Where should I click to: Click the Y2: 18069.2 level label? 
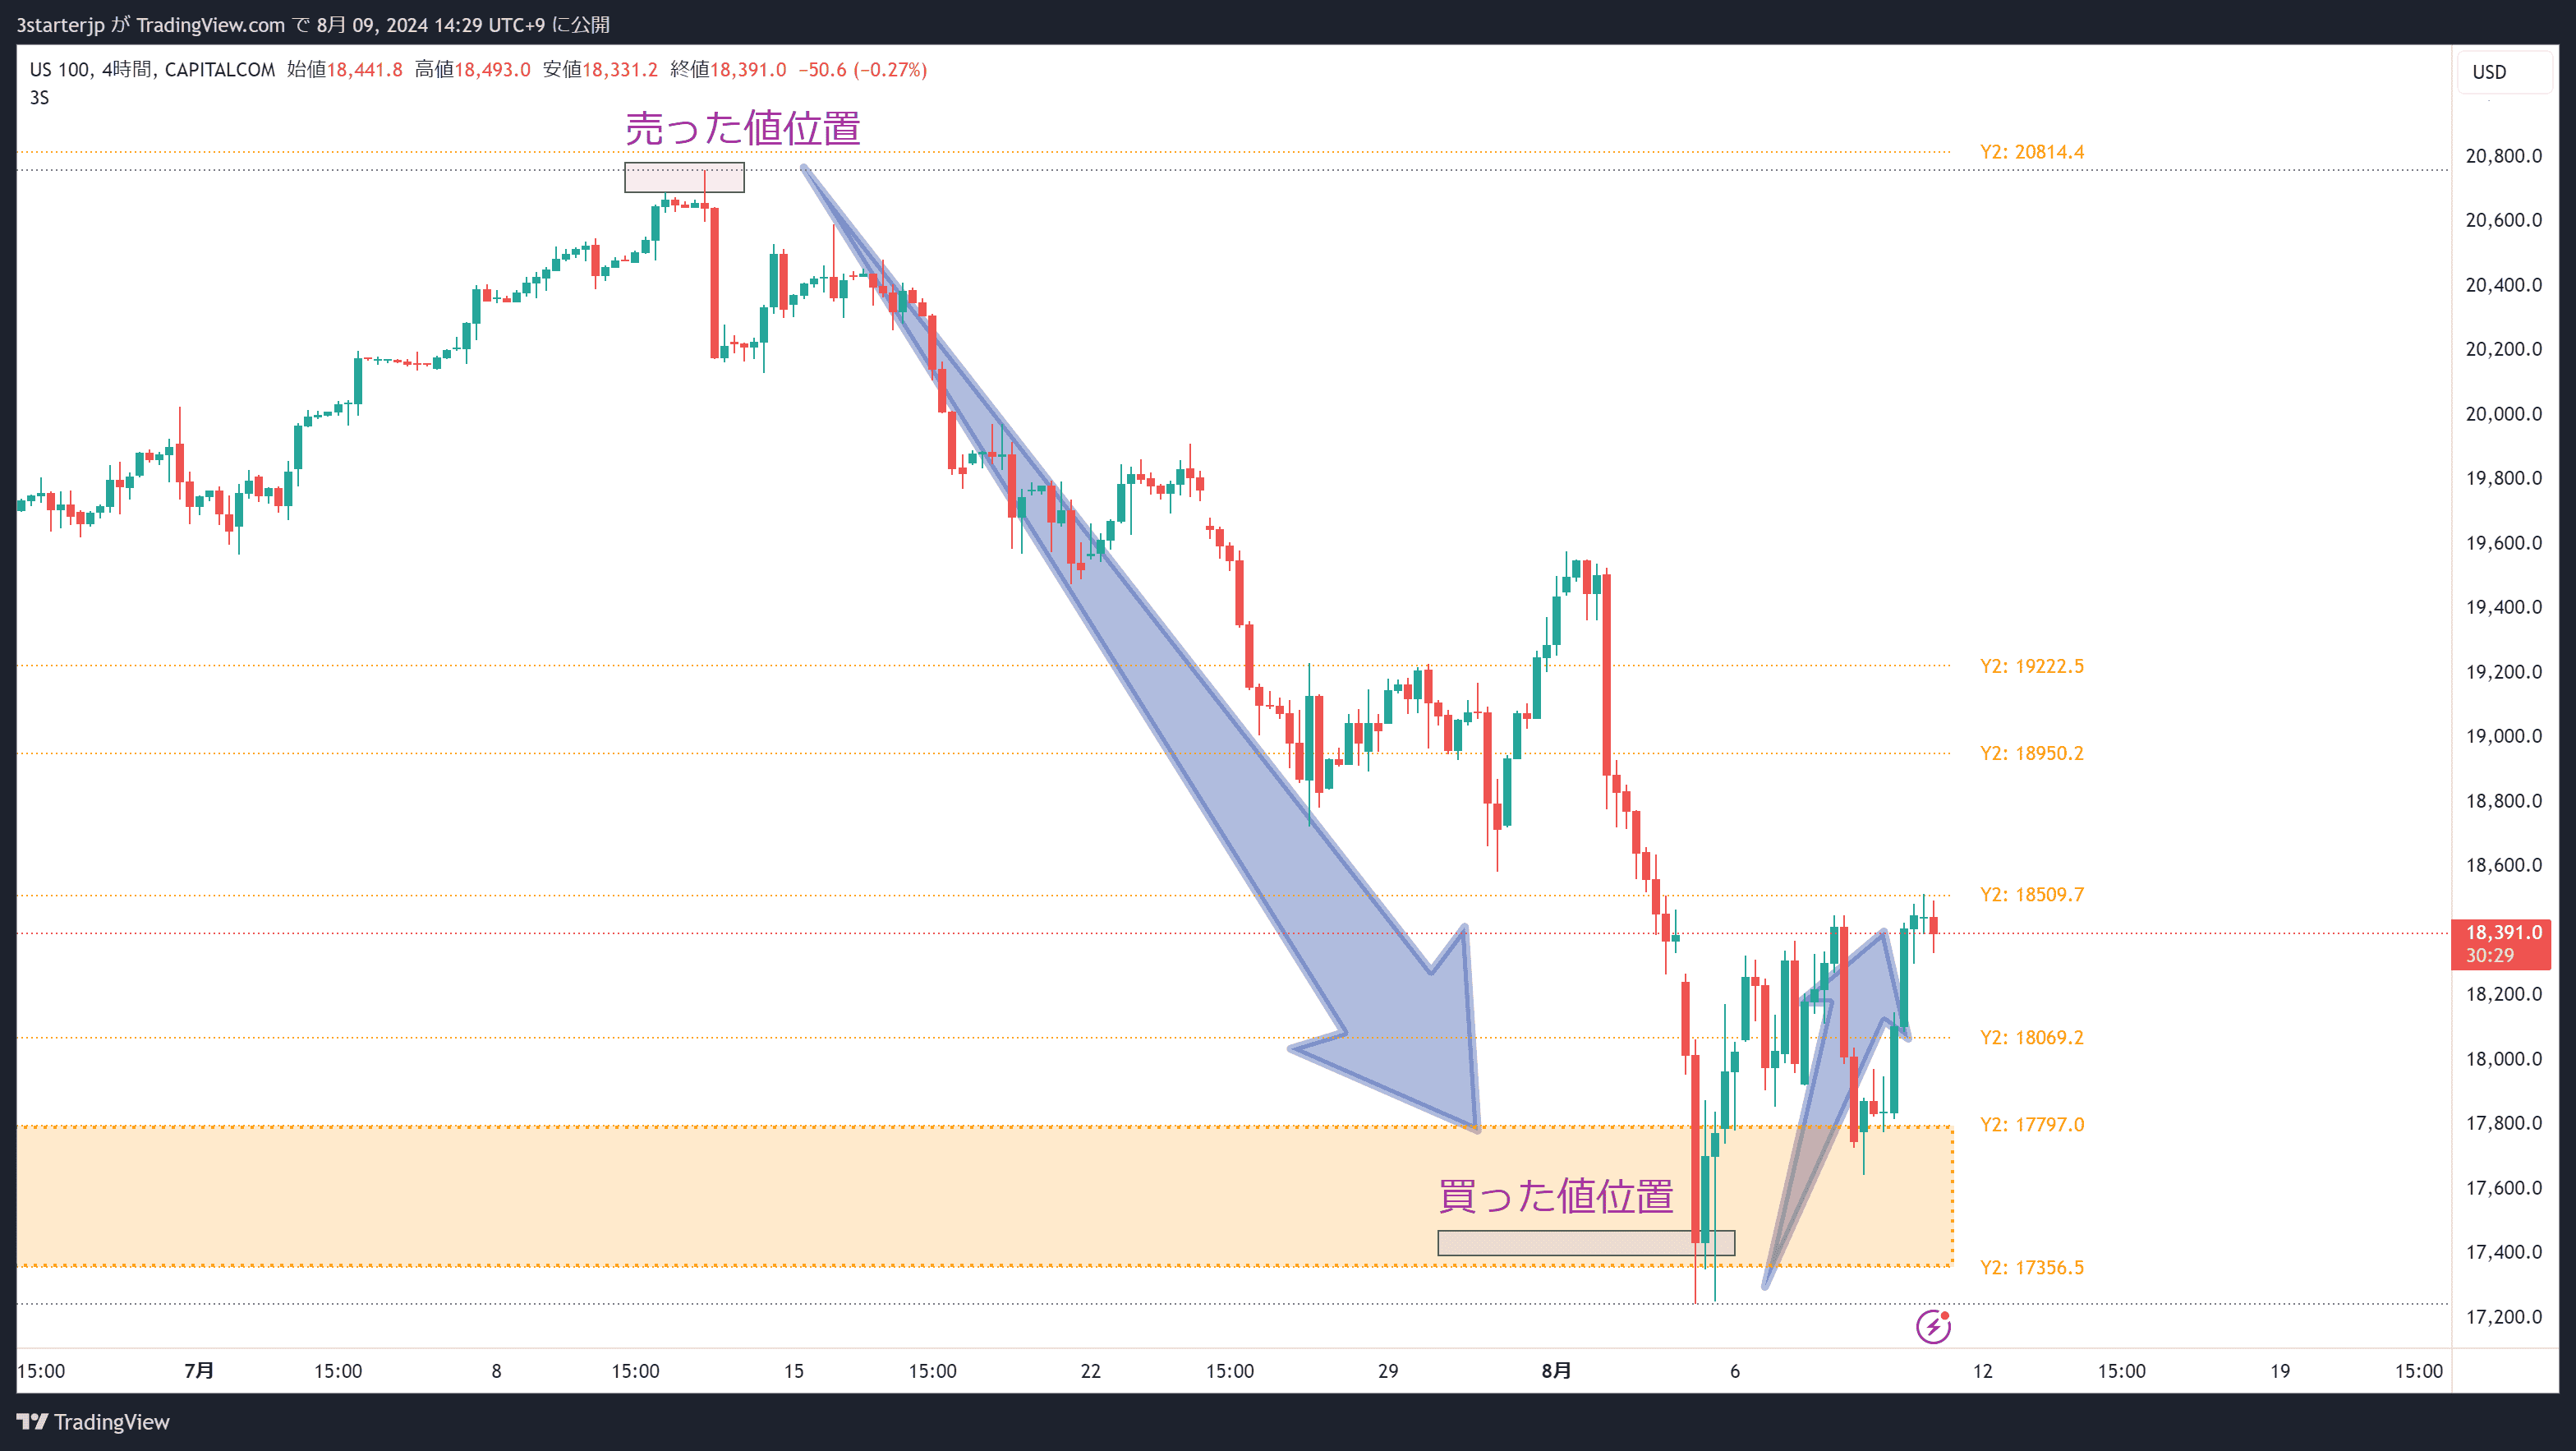point(2031,1037)
